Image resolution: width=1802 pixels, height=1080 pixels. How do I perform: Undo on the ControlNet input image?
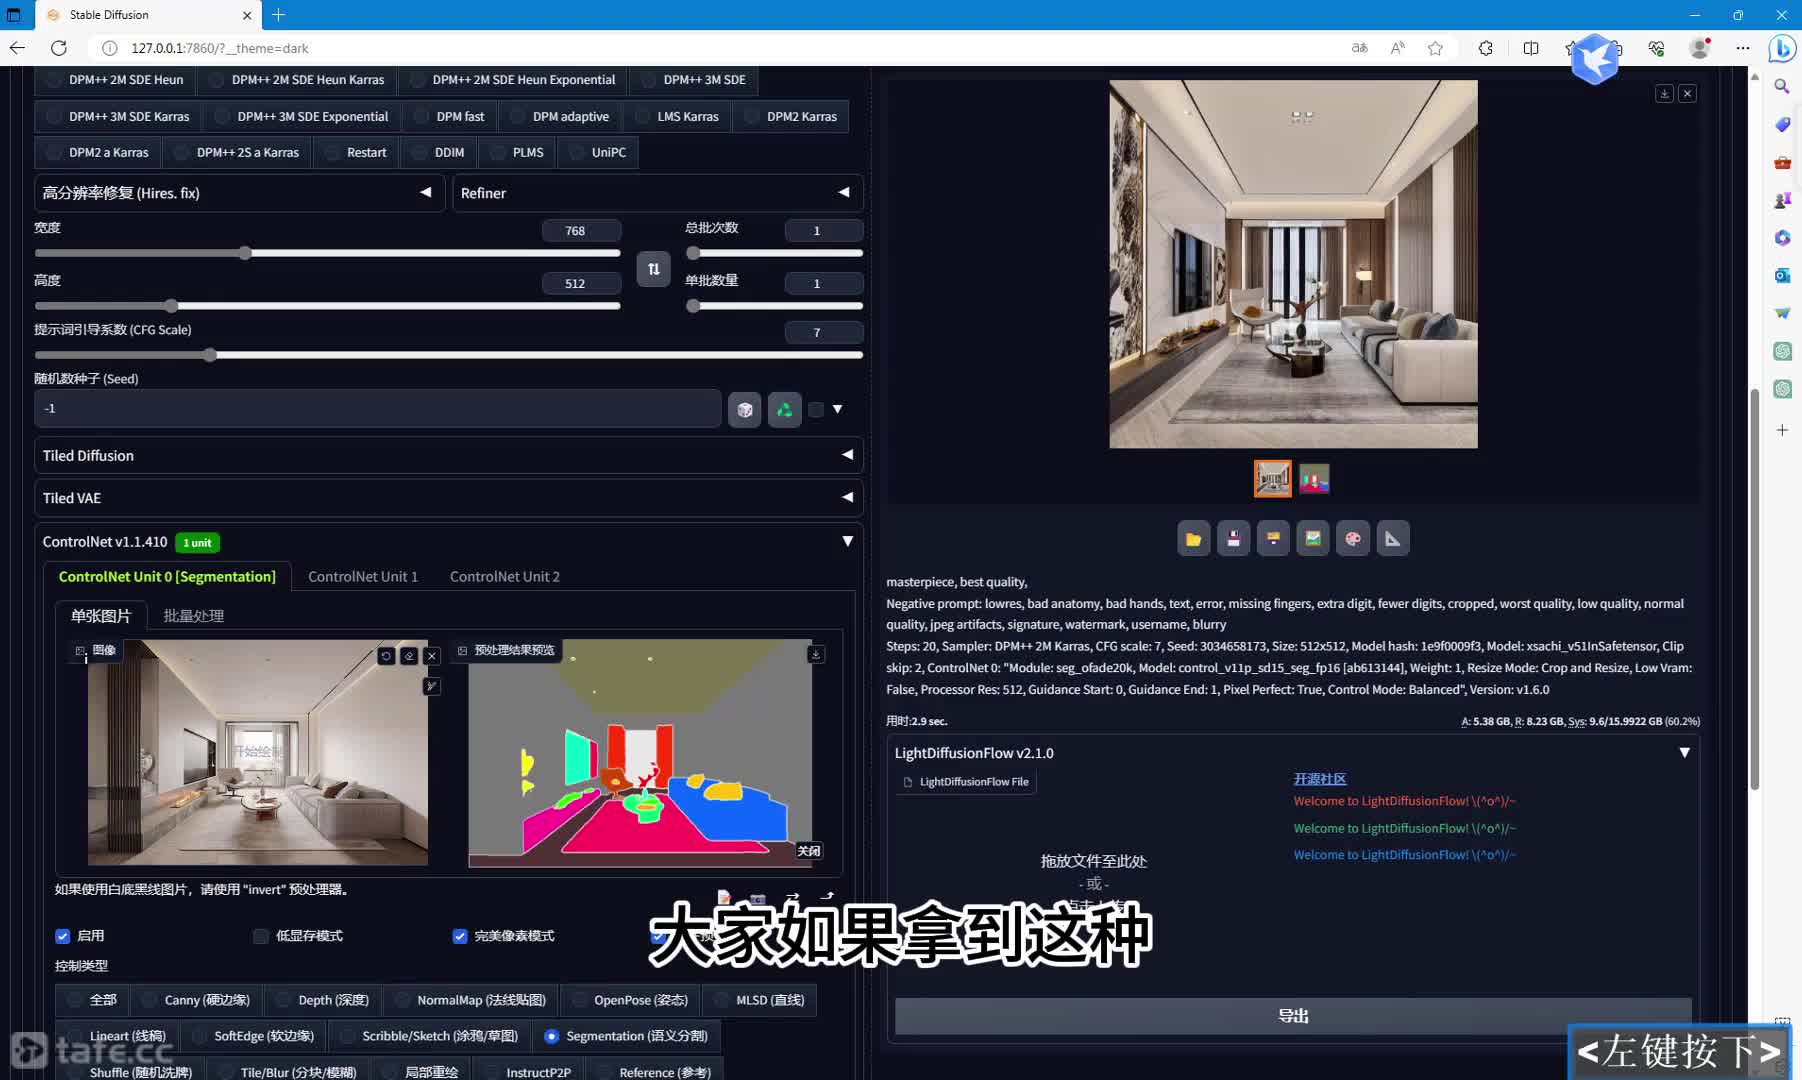pos(386,656)
